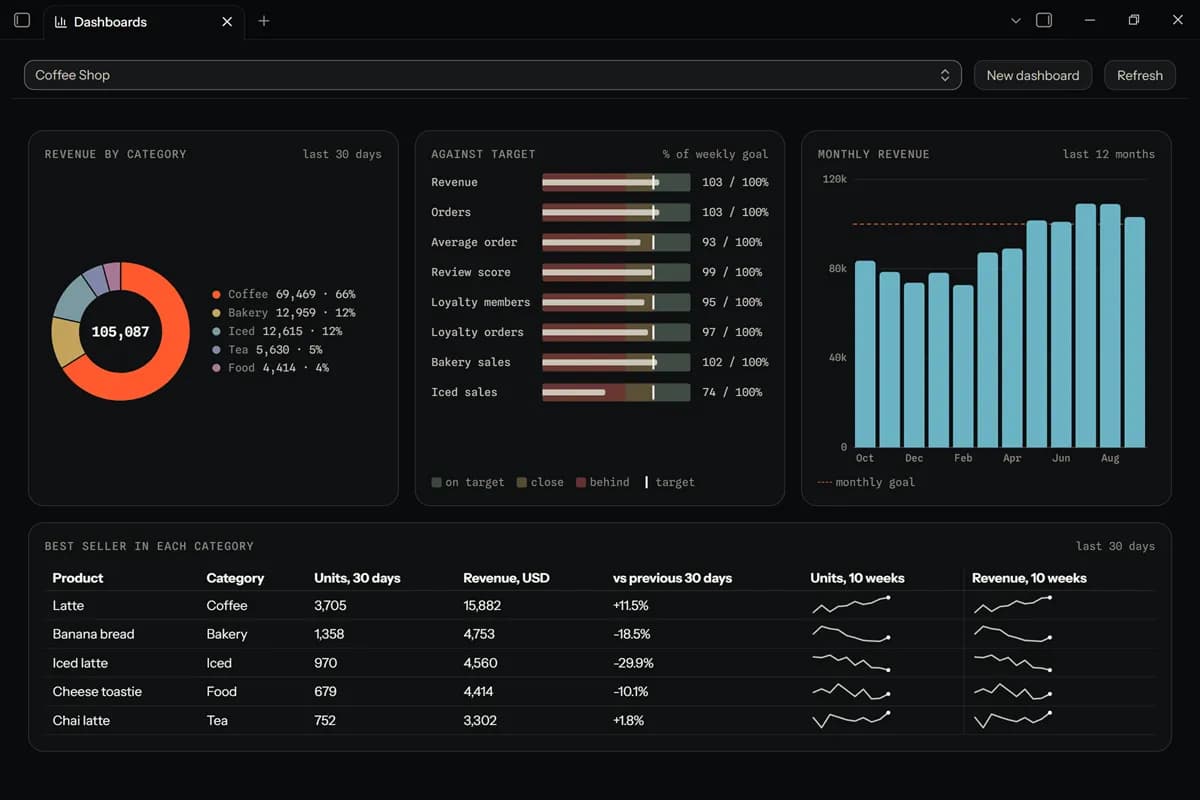The image size is (1200, 800).
Task: Click the Revenue target progress bar
Action: pyautogui.click(x=616, y=182)
